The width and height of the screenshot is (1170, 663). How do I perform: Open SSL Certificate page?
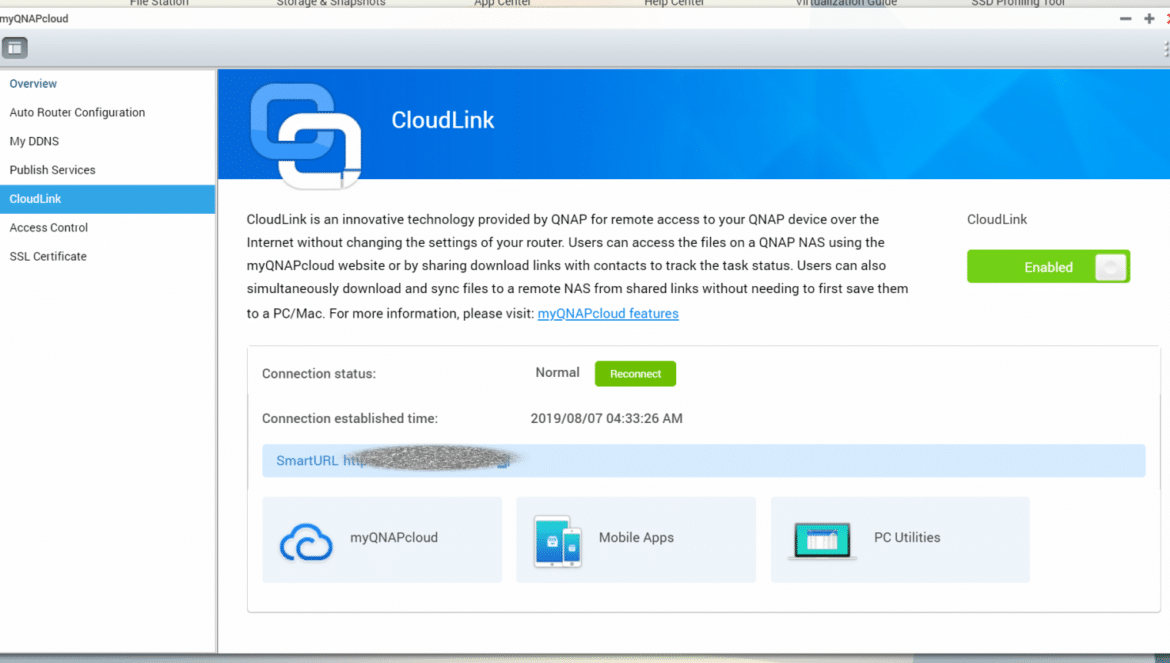48,257
